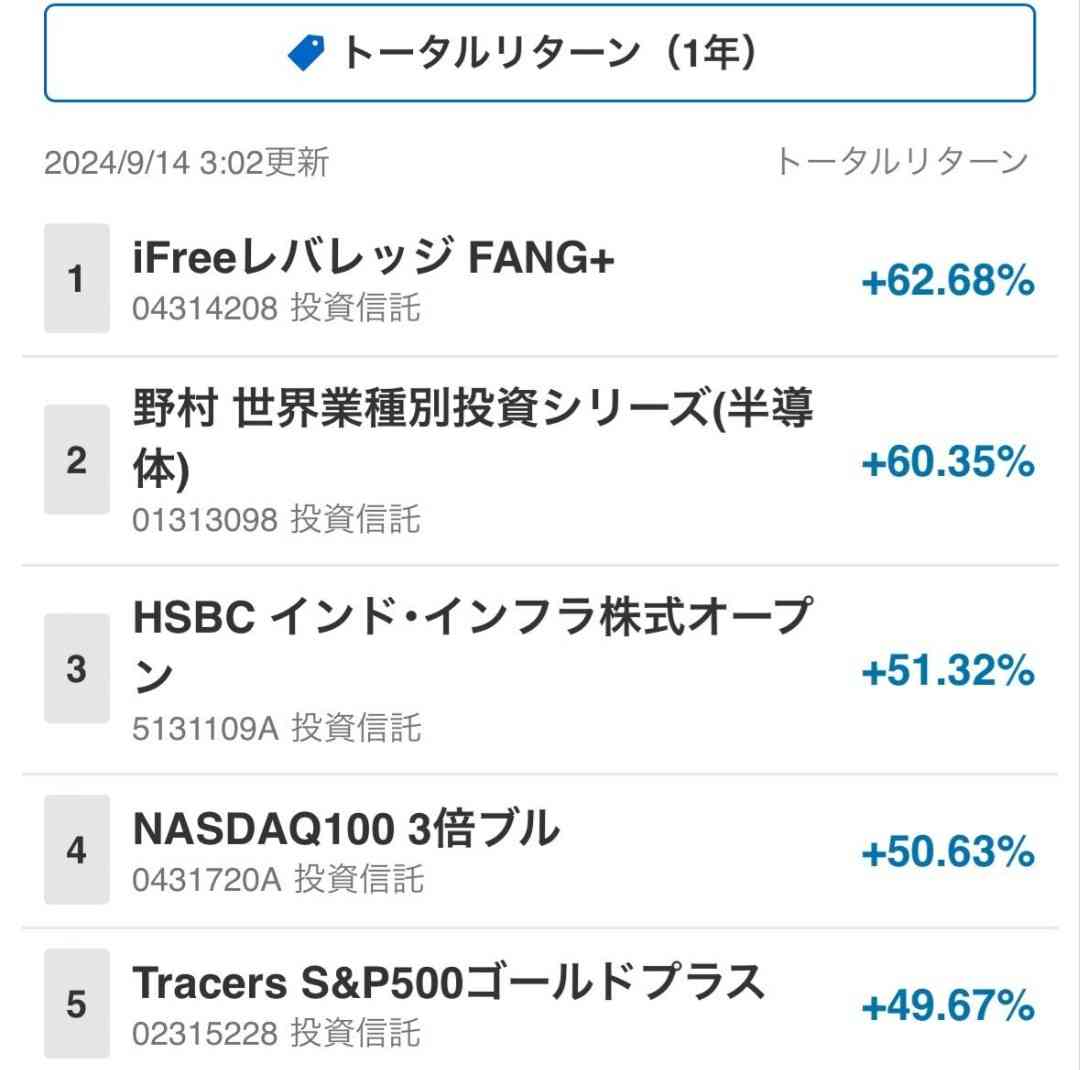This screenshot has height=1070, width=1080.
Task: Open Tracers S&P500ゴールドプラス fund page
Action: (x=448, y=982)
